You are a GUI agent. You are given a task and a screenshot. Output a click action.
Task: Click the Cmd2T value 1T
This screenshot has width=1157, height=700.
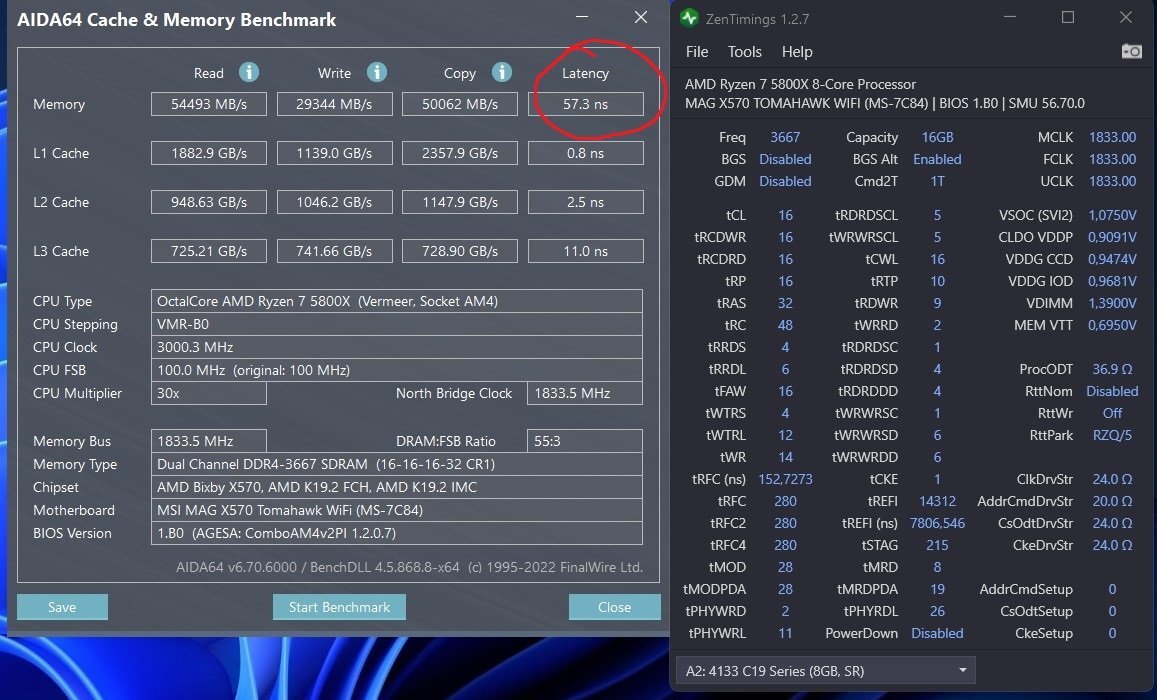[937, 181]
